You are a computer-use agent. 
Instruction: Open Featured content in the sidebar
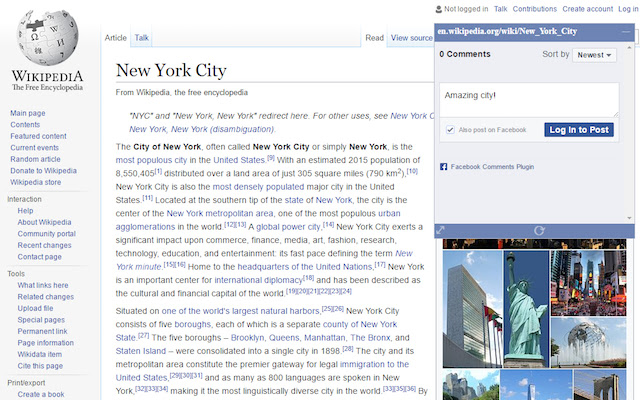pyautogui.click(x=38, y=136)
